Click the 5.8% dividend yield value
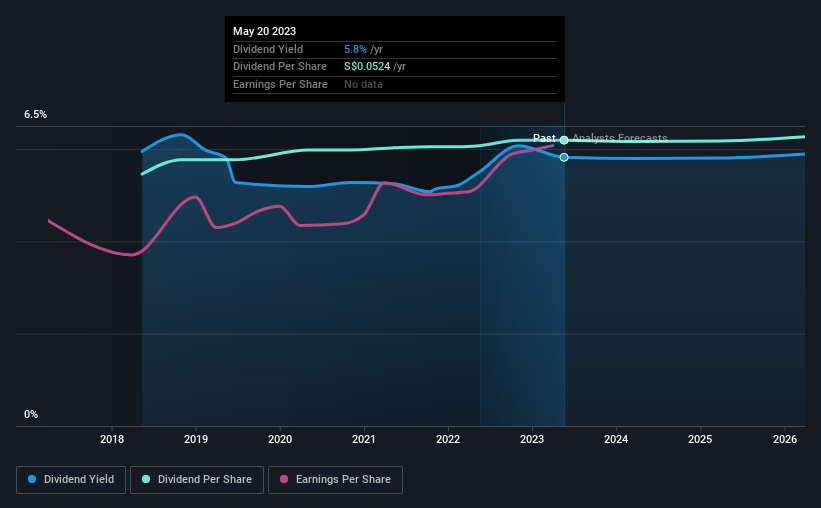 pyautogui.click(x=355, y=49)
